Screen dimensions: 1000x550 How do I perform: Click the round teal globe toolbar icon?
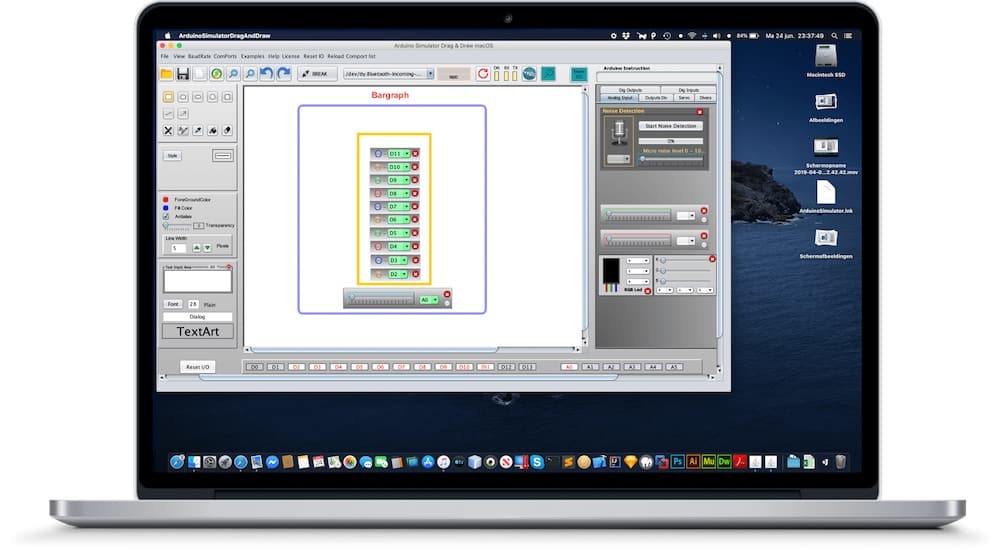point(529,74)
